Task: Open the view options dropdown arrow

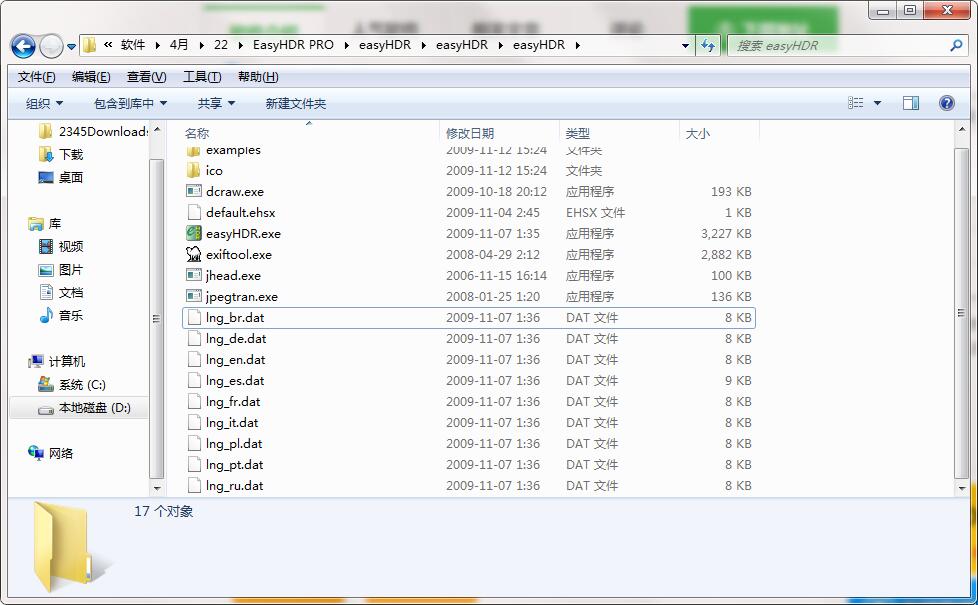Action: [x=878, y=104]
